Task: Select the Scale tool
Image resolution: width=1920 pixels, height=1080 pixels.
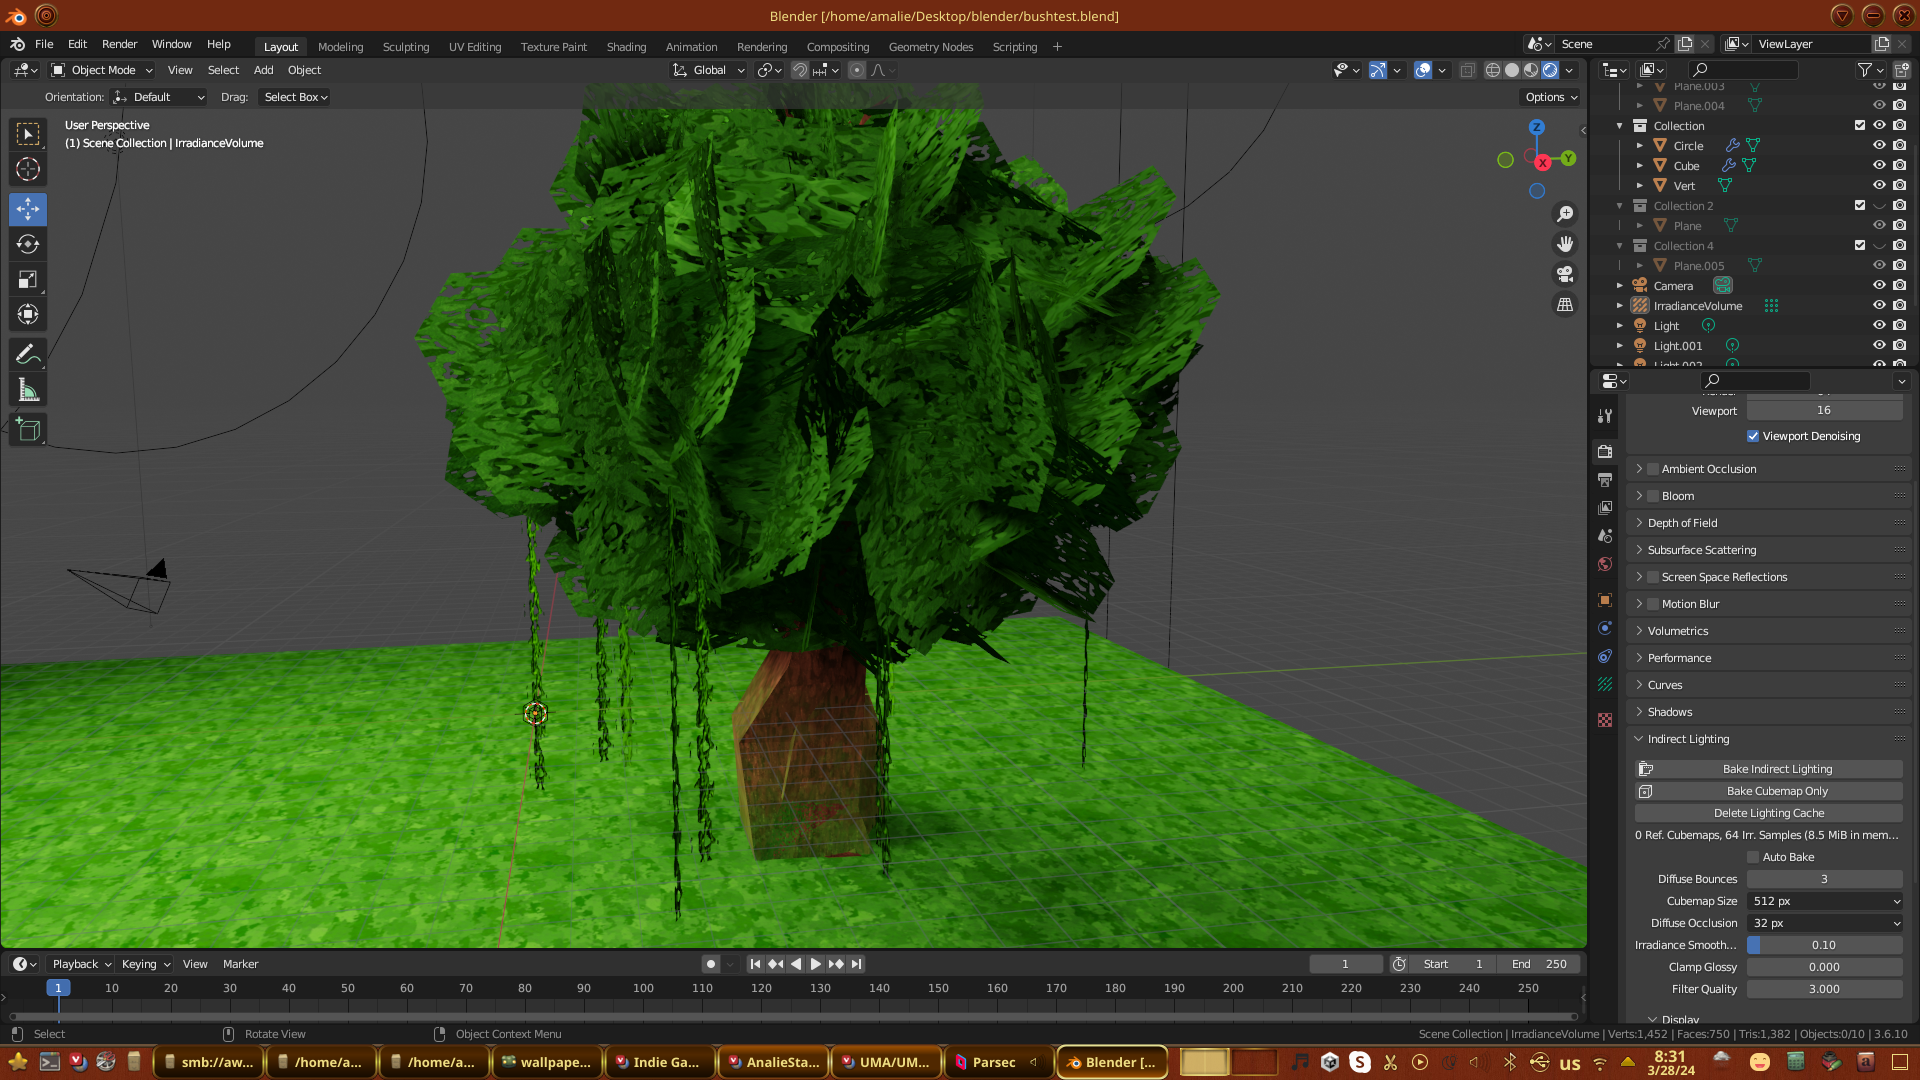Action: 28,280
